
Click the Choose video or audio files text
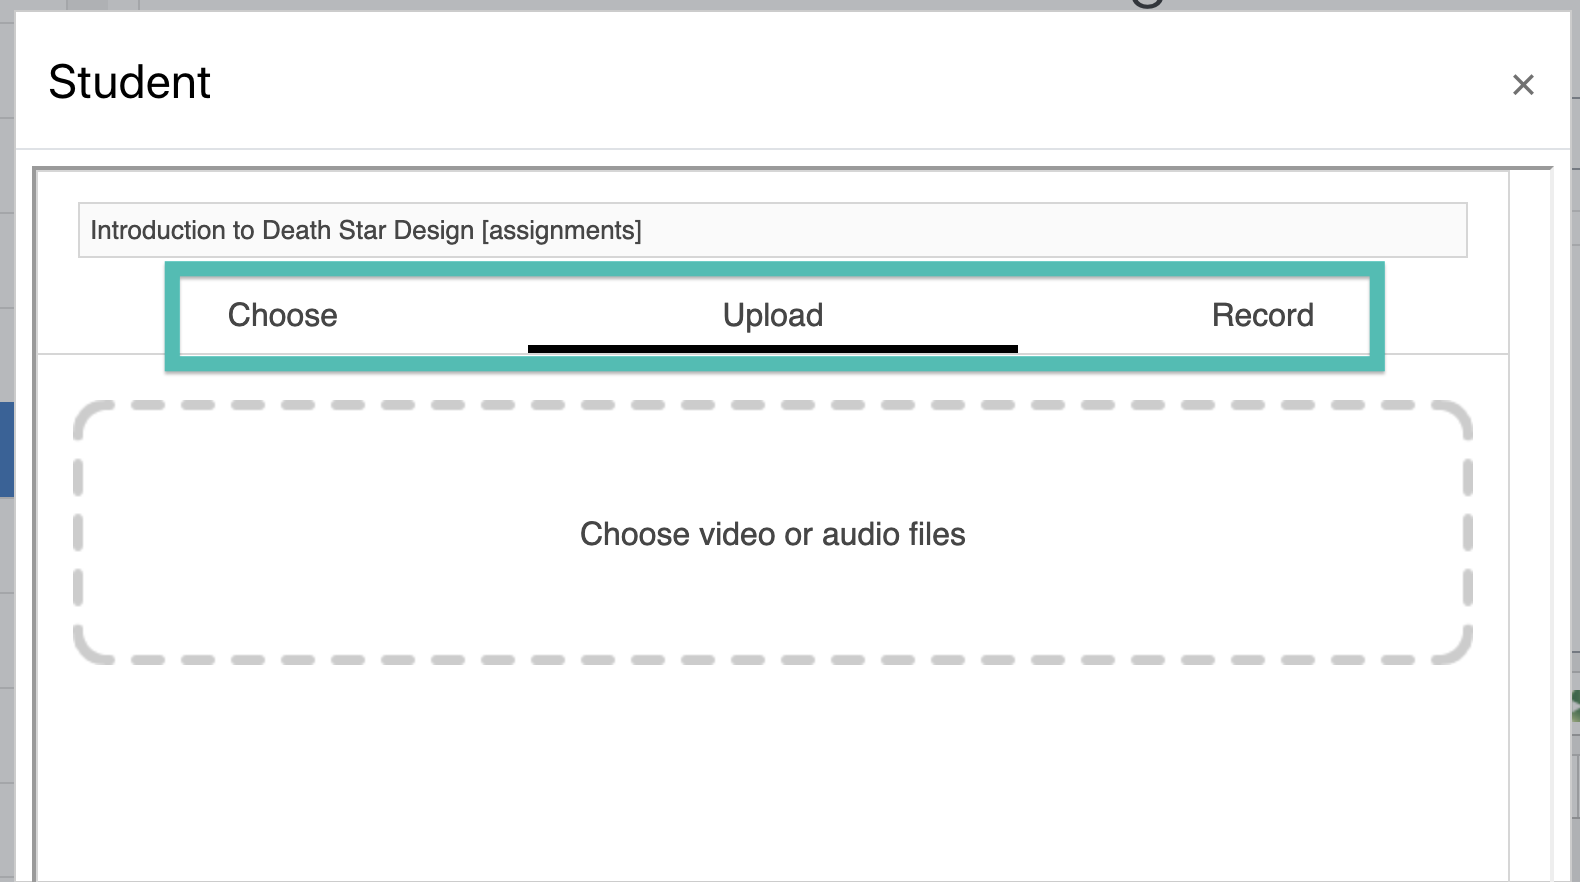point(773,534)
